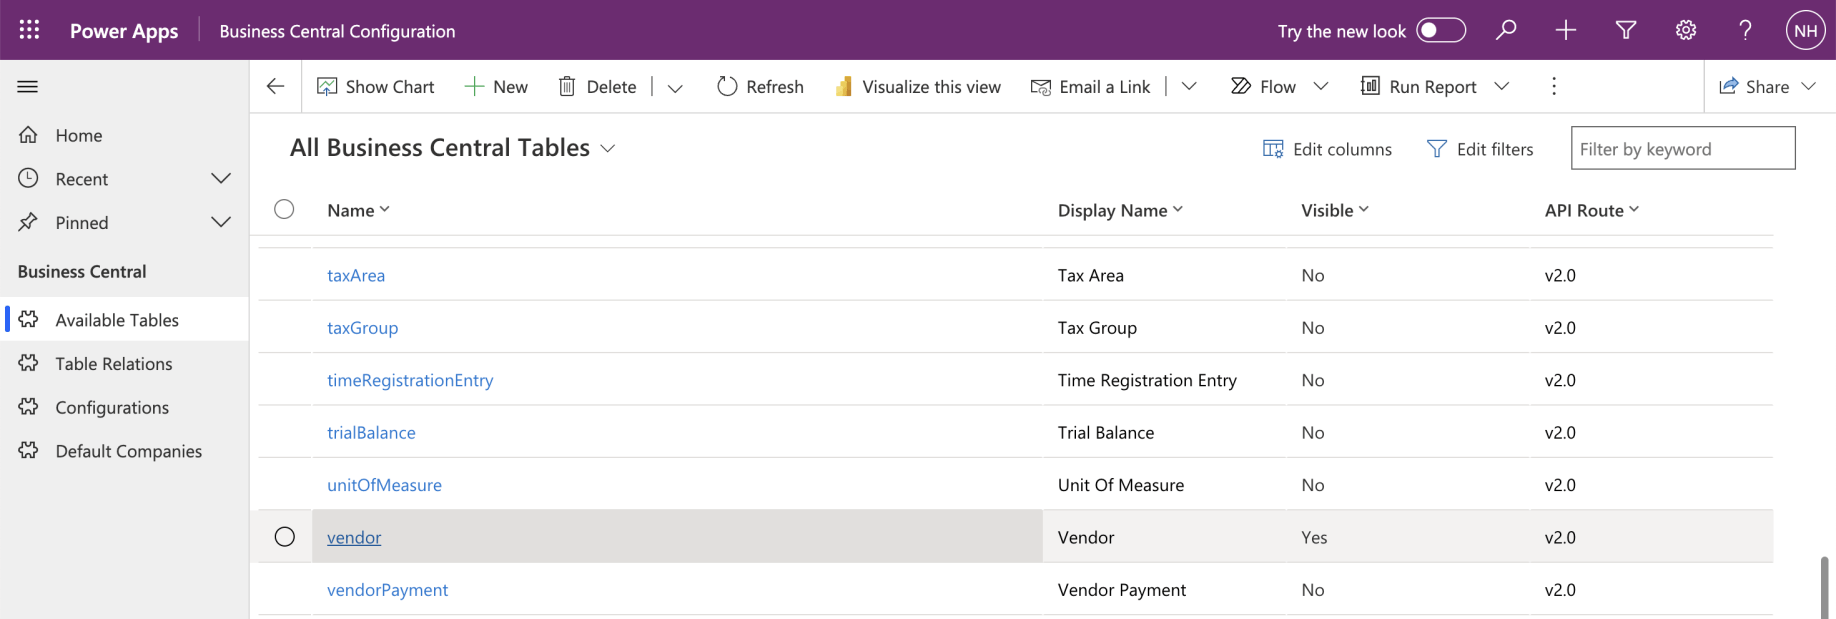Screen dimensions: 1836x619
Task: Open the timeRegistrationEntry table link
Action: [x=410, y=380]
